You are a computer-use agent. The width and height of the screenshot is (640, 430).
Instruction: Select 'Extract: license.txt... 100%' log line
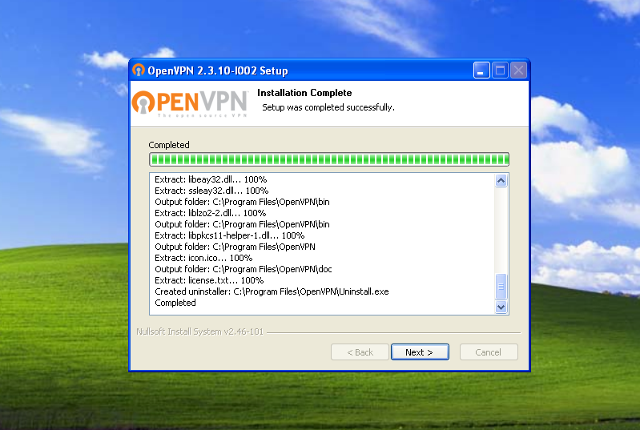coord(209,280)
